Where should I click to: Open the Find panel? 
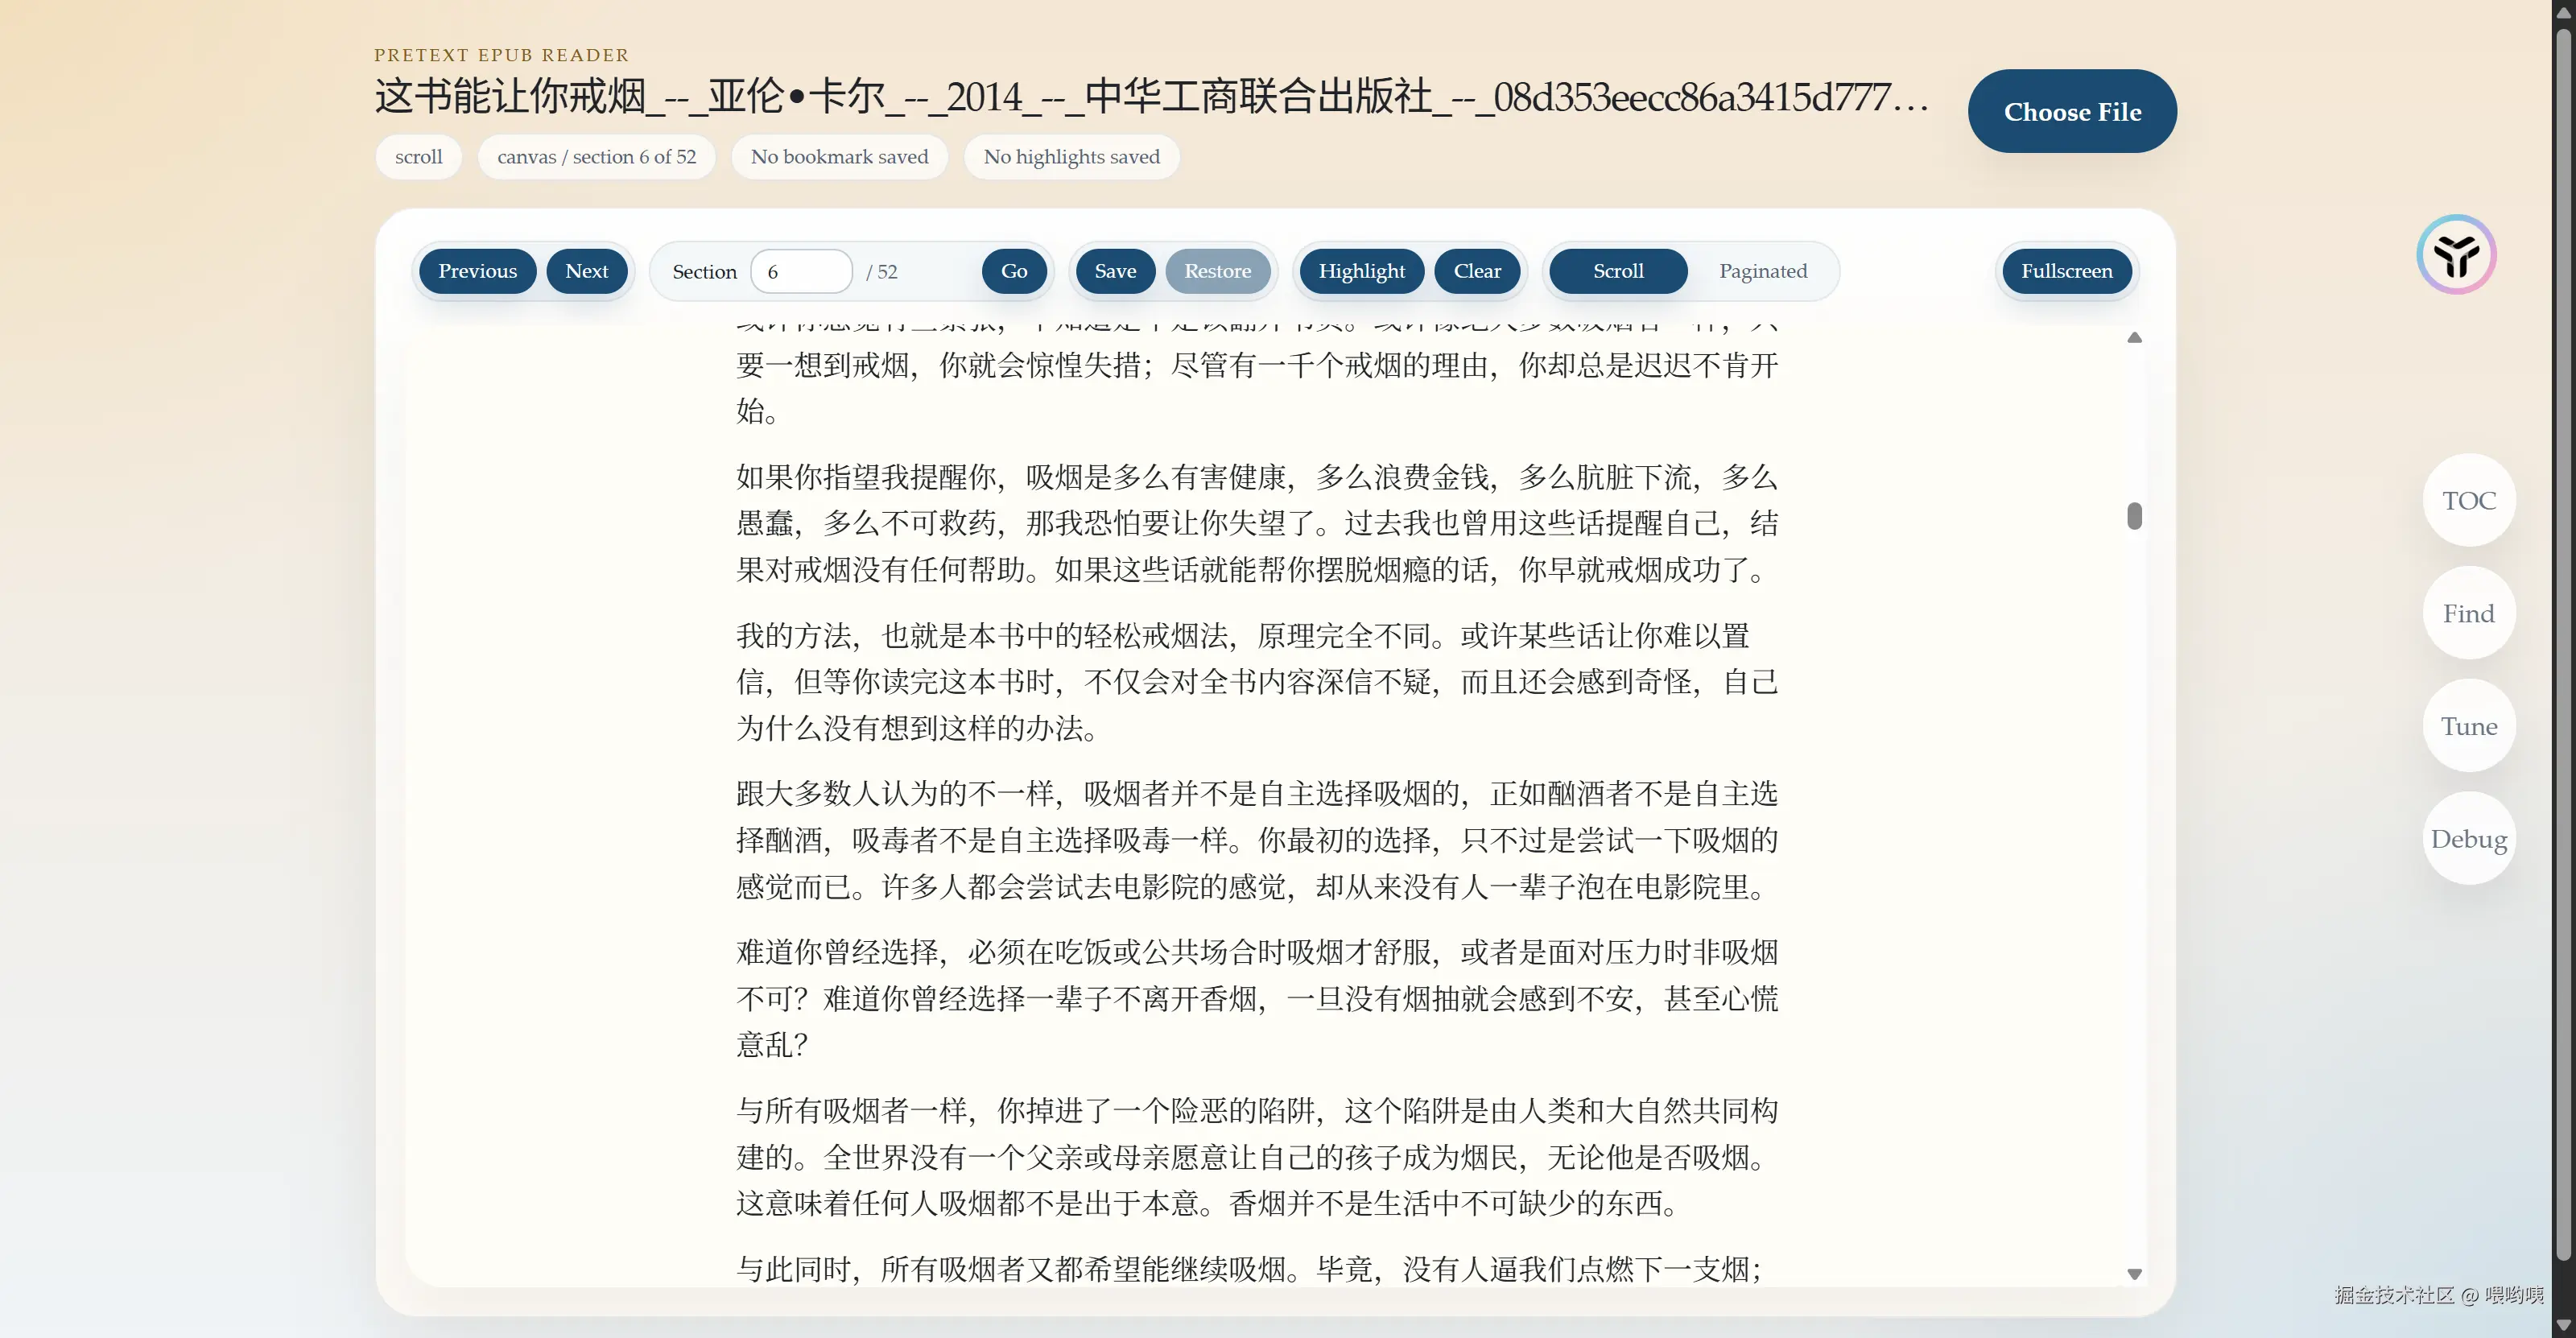[x=2468, y=612]
